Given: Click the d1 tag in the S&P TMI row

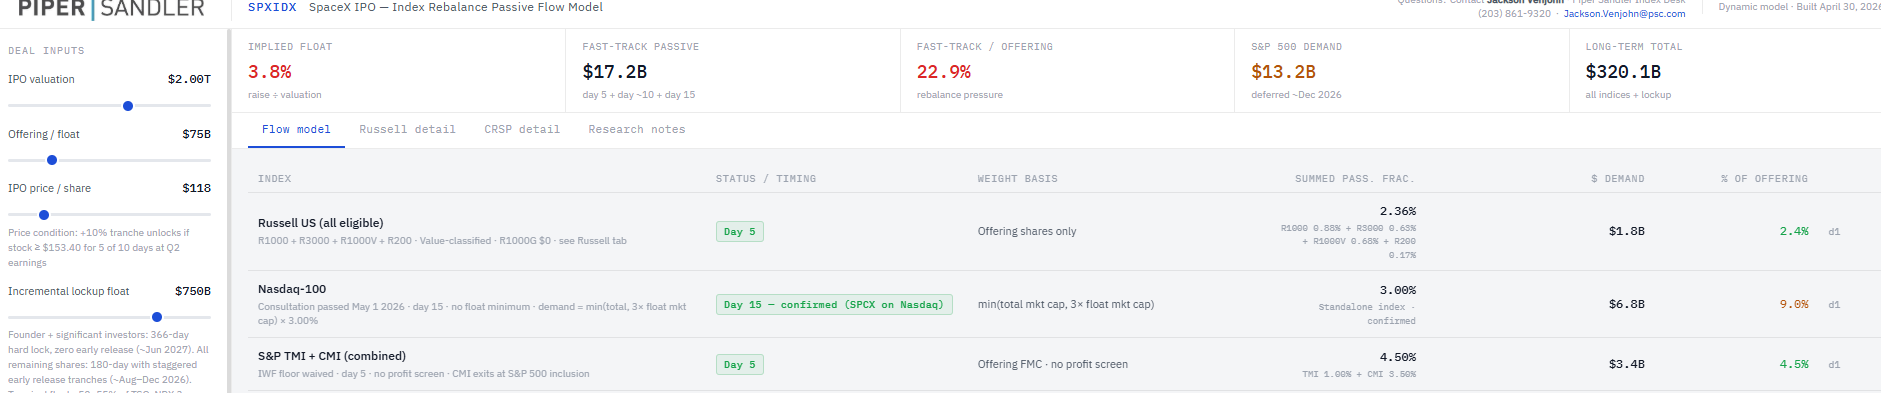Looking at the screenshot, I should coord(1834,365).
